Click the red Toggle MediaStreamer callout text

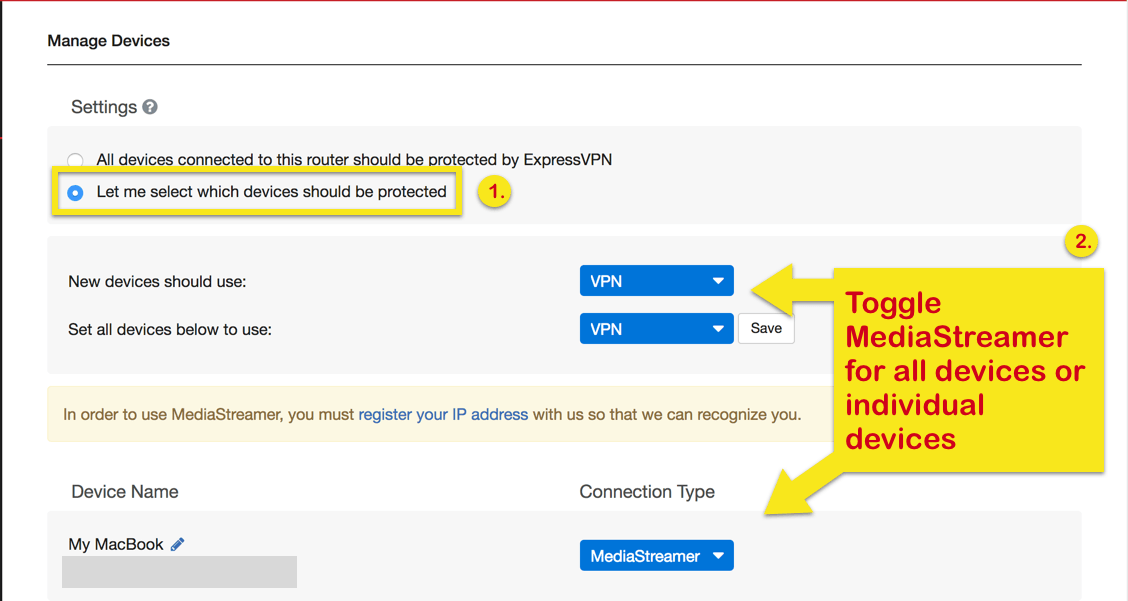[965, 371]
